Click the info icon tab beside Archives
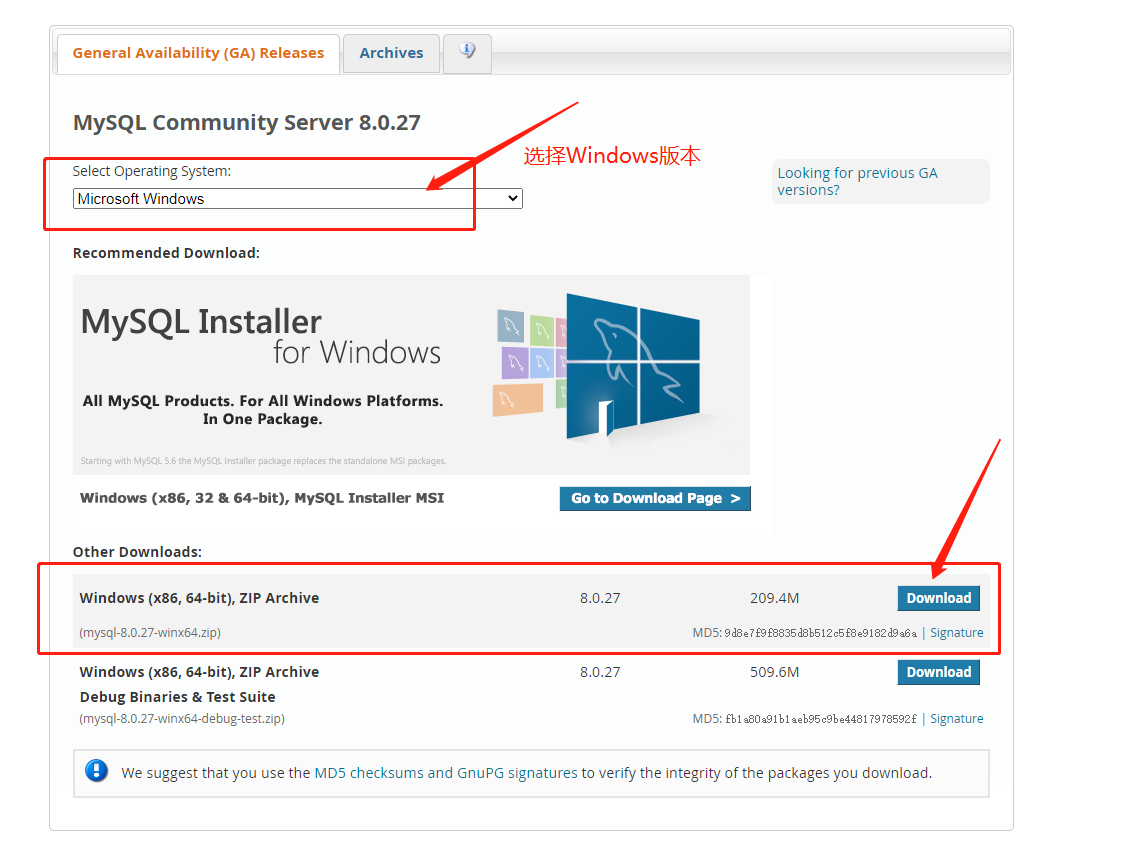 tap(466, 54)
